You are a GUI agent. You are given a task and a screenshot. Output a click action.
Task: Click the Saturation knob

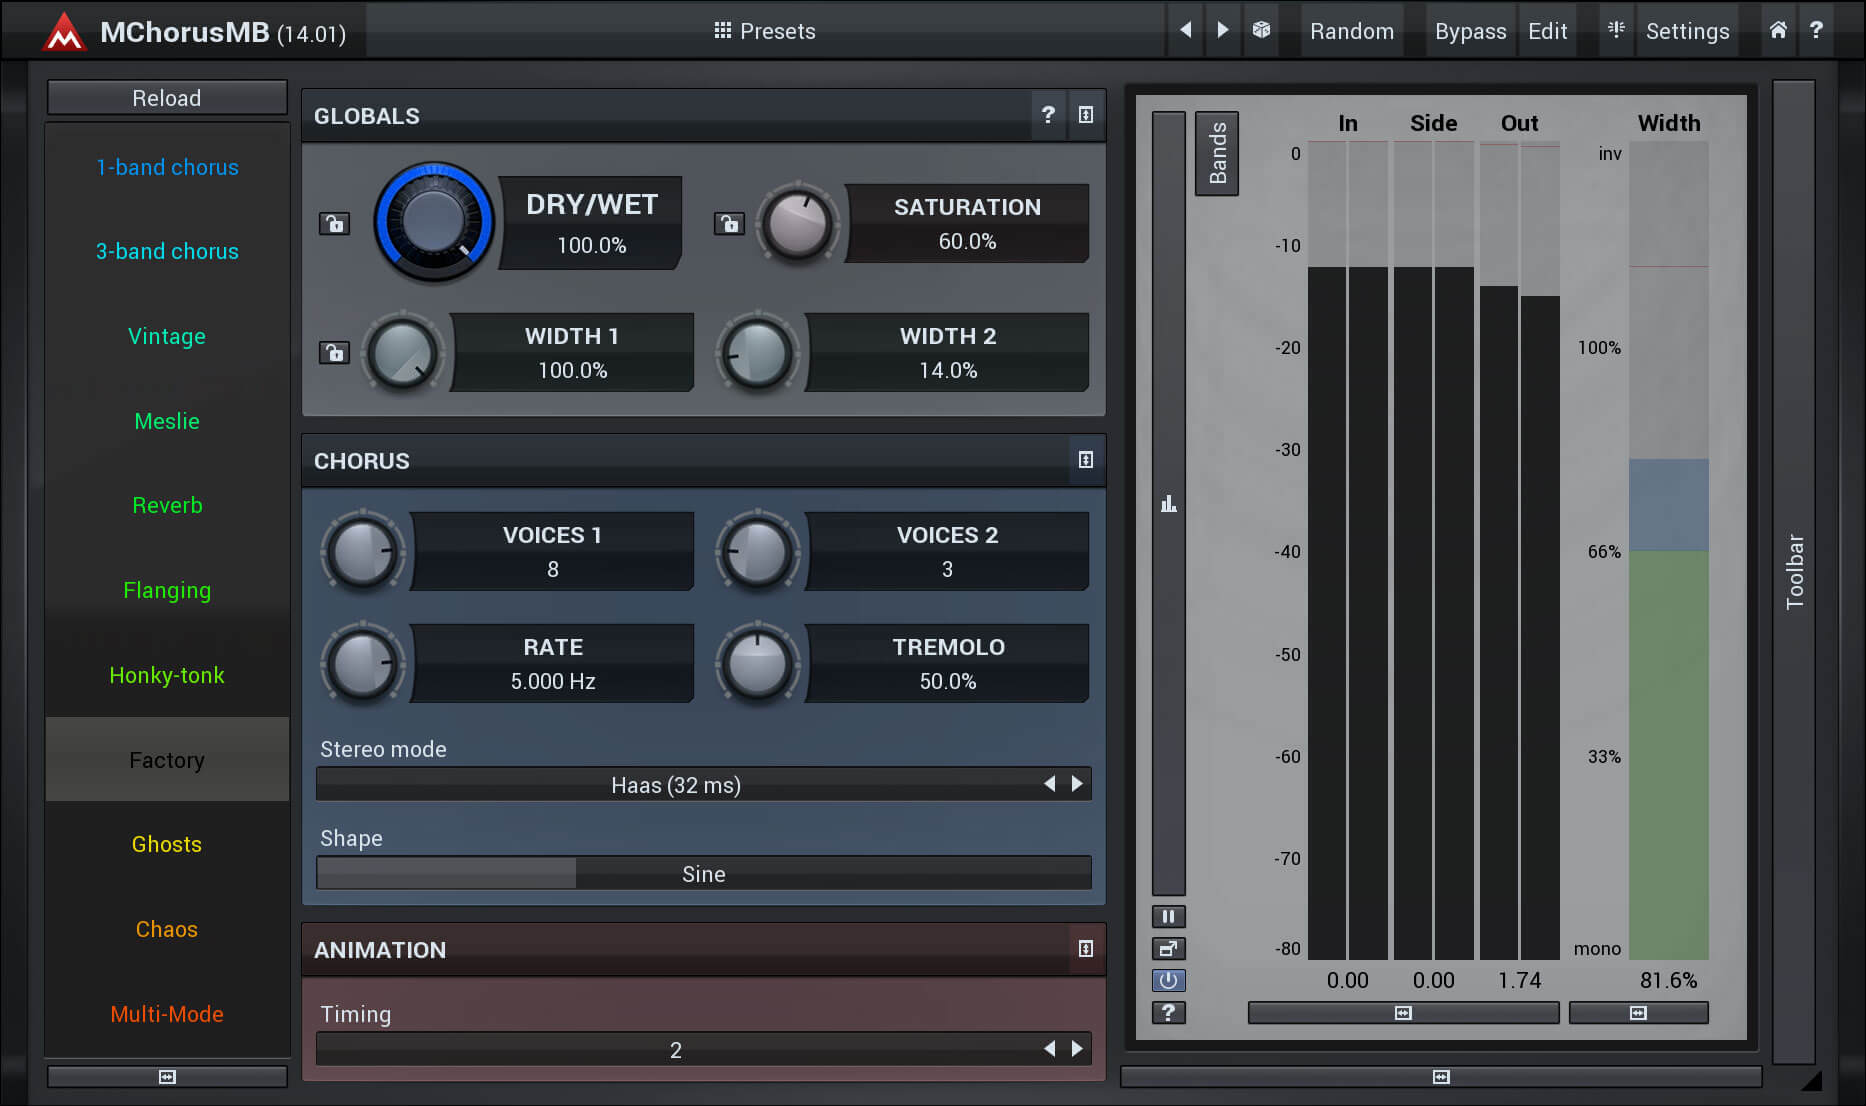(x=797, y=223)
